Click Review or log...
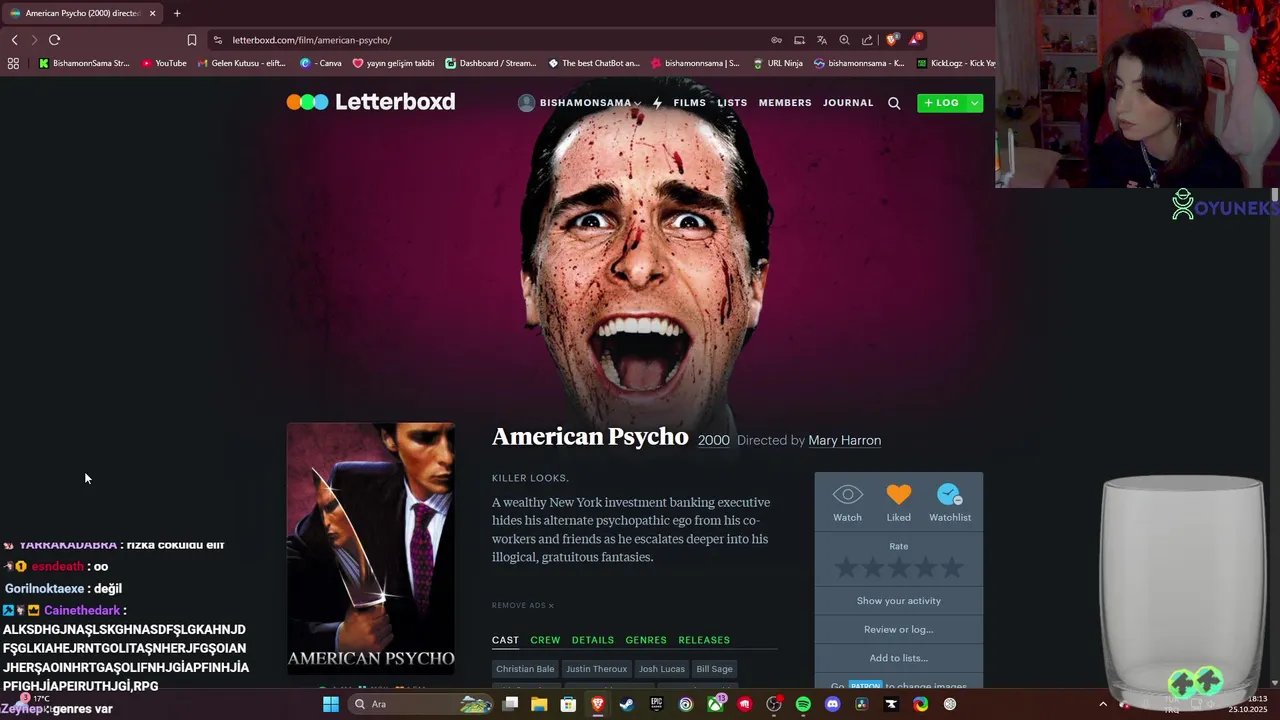This screenshot has width=1280, height=720. pyautogui.click(x=898, y=629)
